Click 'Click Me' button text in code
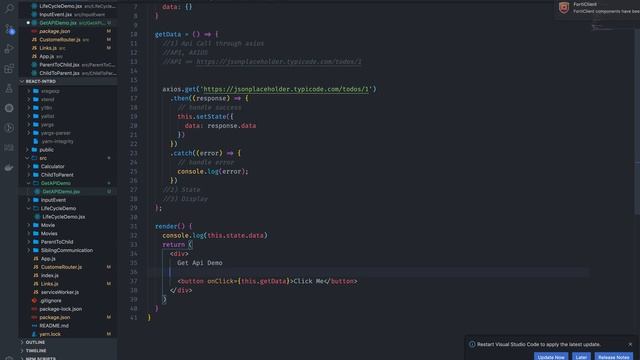 pos(309,281)
